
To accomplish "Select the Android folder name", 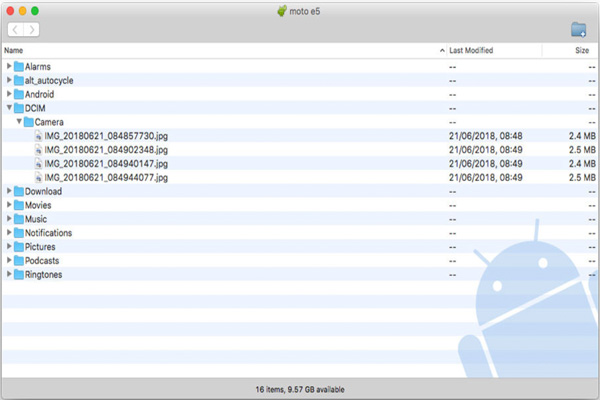I will [x=39, y=94].
